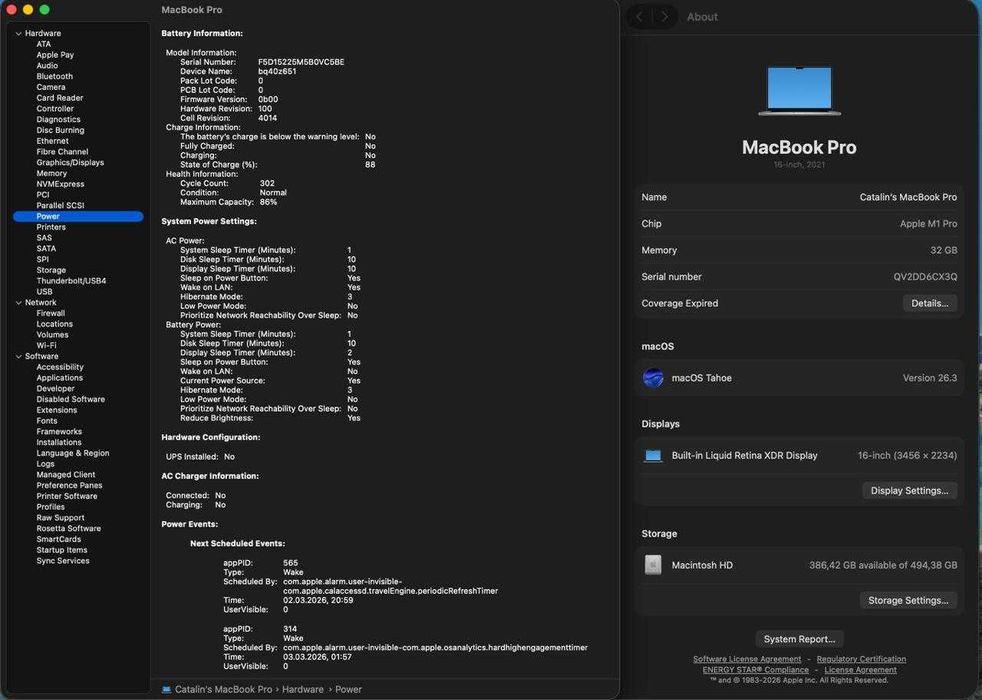Image resolution: width=982 pixels, height=700 pixels.
Task: Select Wi-Fi under Network
Action: click(46, 345)
